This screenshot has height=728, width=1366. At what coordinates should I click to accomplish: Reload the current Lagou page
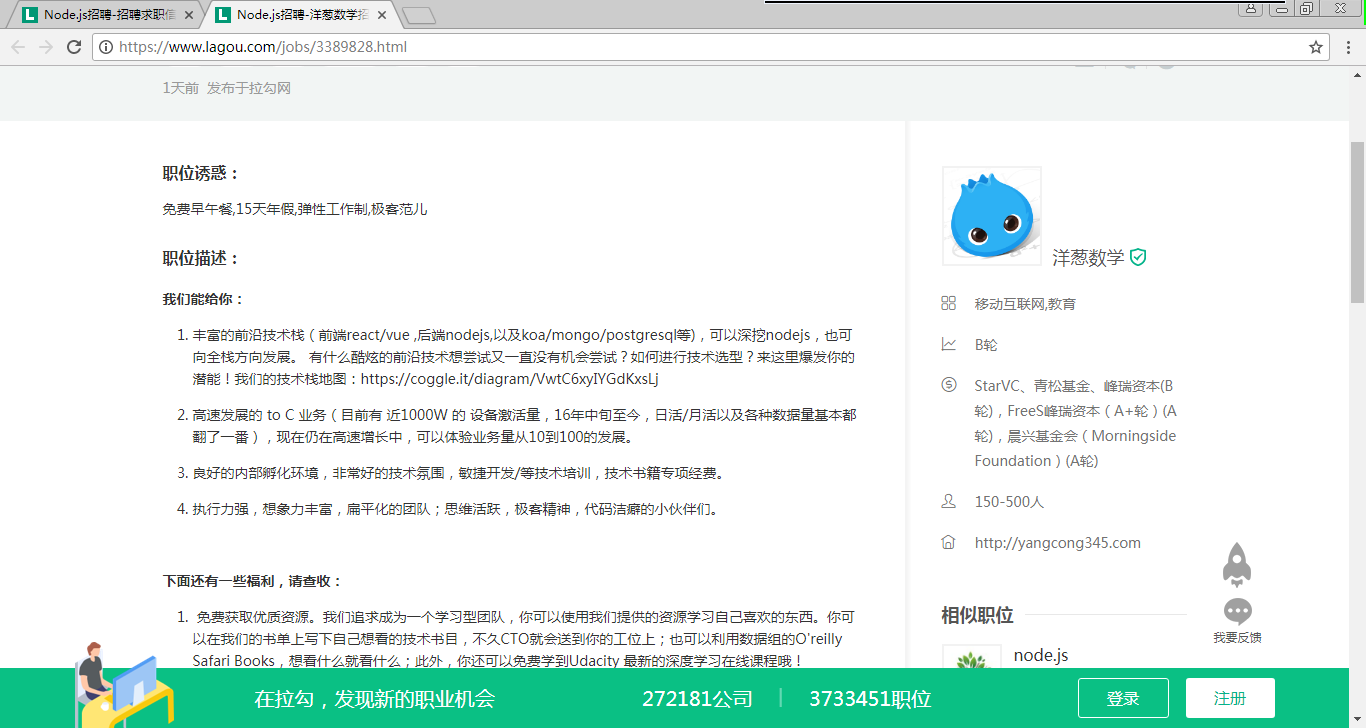(x=74, y=47)
